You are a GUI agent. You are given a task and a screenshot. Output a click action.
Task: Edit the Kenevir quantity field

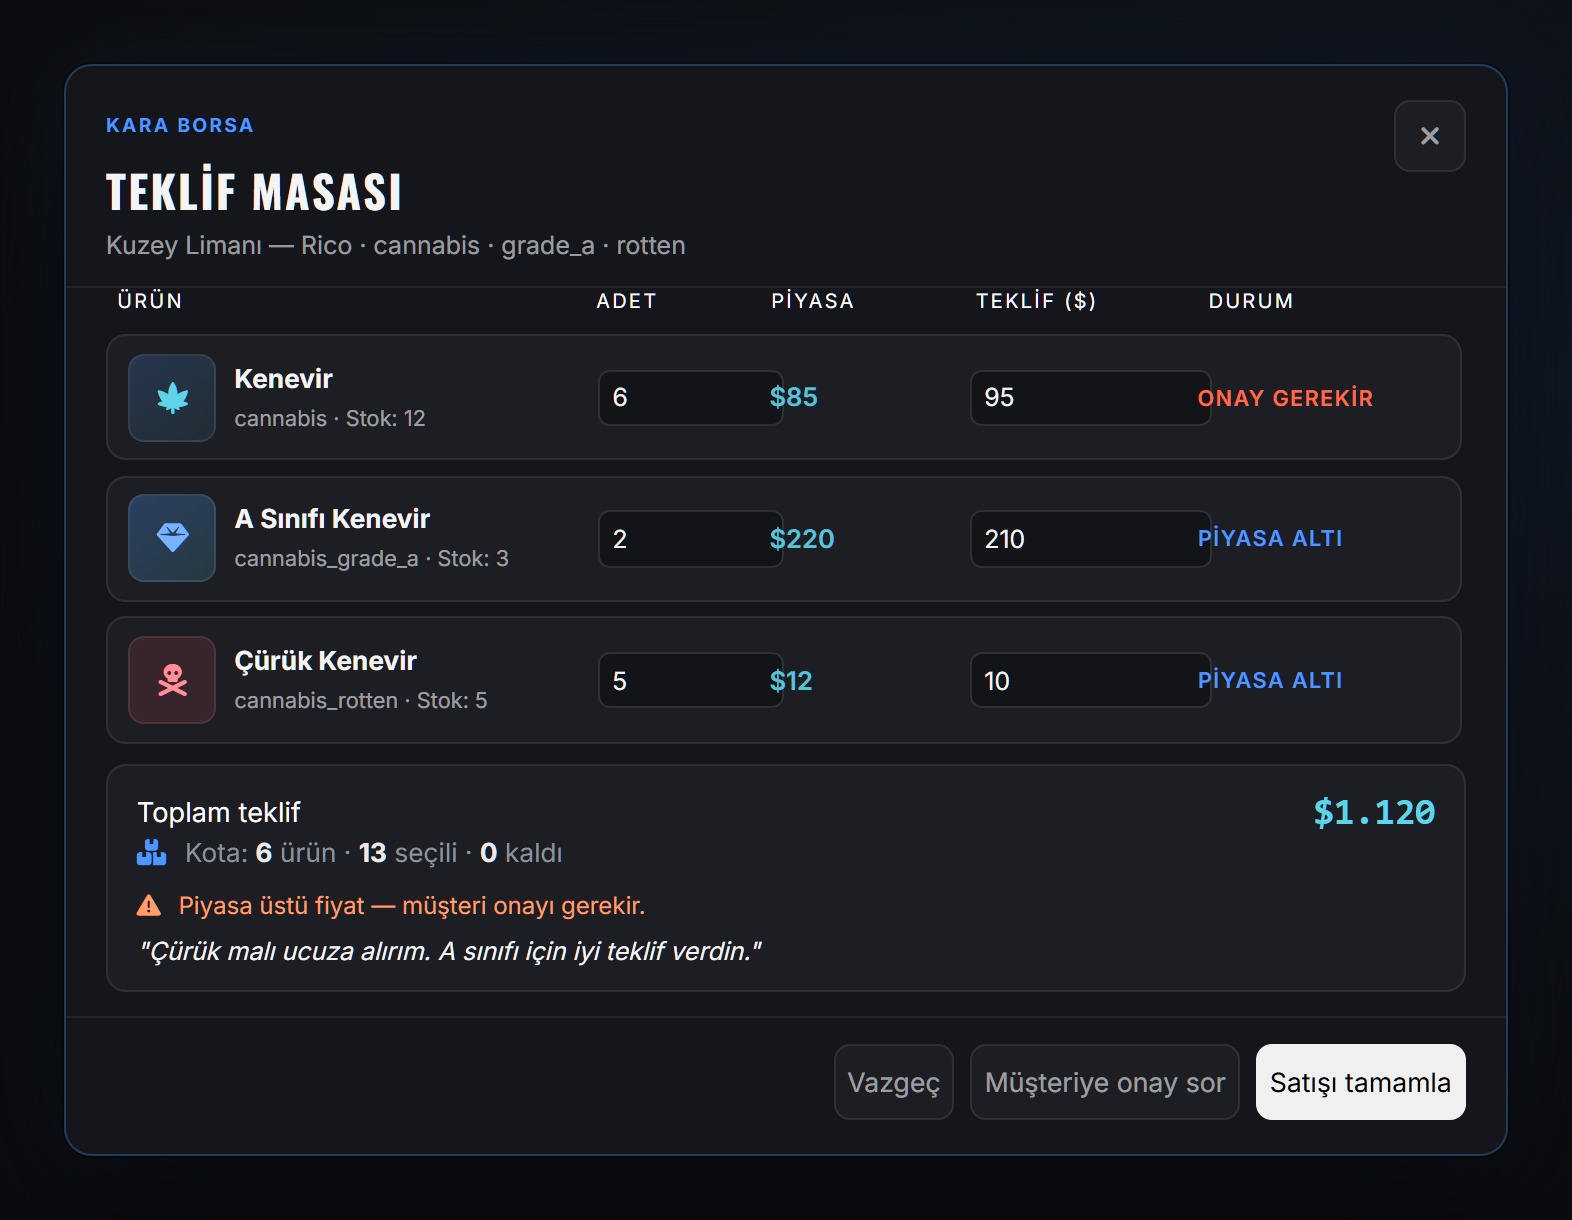[x=690, y=398]
